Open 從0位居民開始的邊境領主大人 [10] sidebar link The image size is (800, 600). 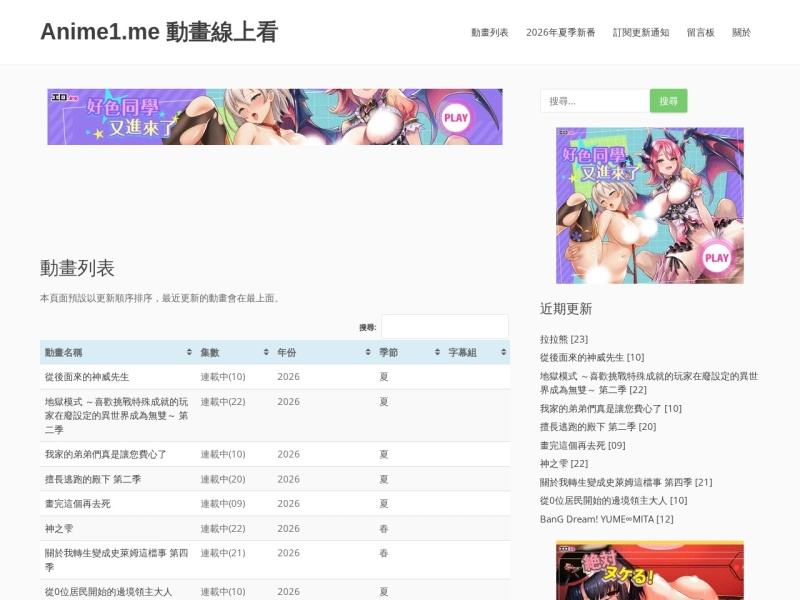614,501
